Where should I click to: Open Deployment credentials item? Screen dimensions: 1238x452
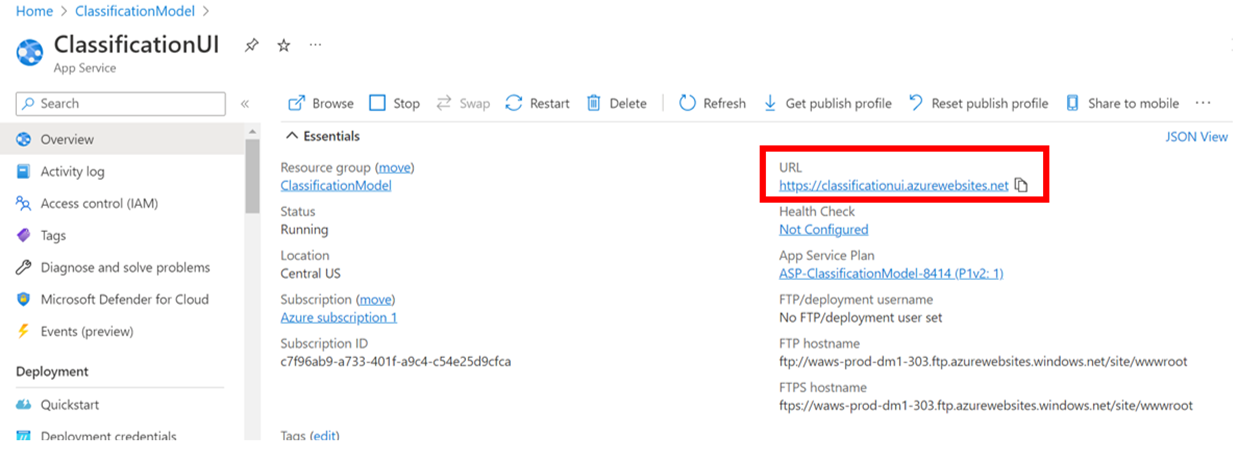[122, 436]
